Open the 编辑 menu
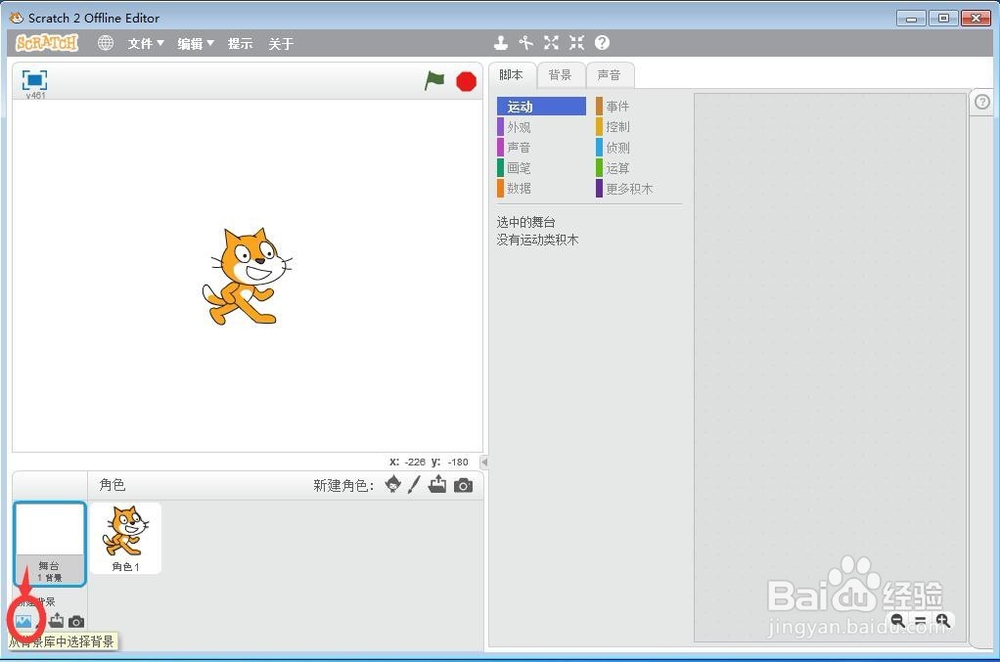Screen dimensions: 1000x662 pyautogui.click(x=195, y=43)
